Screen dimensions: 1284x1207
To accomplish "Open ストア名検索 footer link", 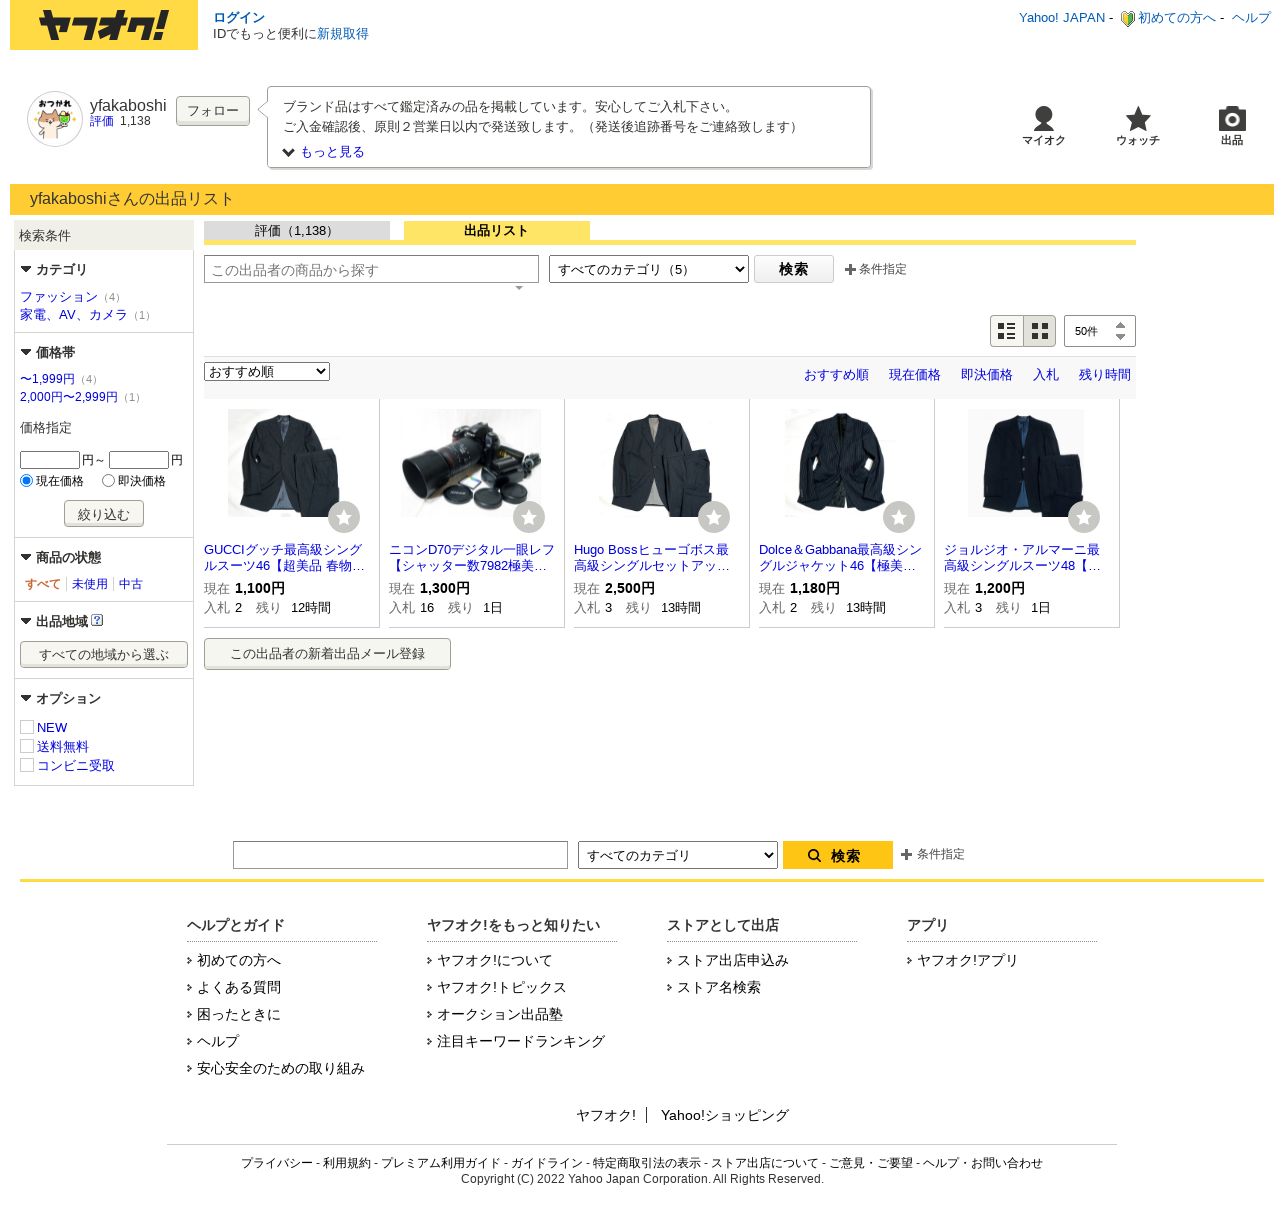I will coord(719,987).
